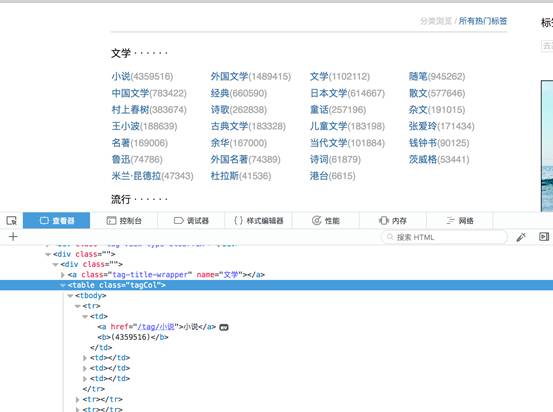Open the 米兰·昆德拉 tag link
Image resolution: width=553 pixels, height=412 pixels.
point(136,176)
